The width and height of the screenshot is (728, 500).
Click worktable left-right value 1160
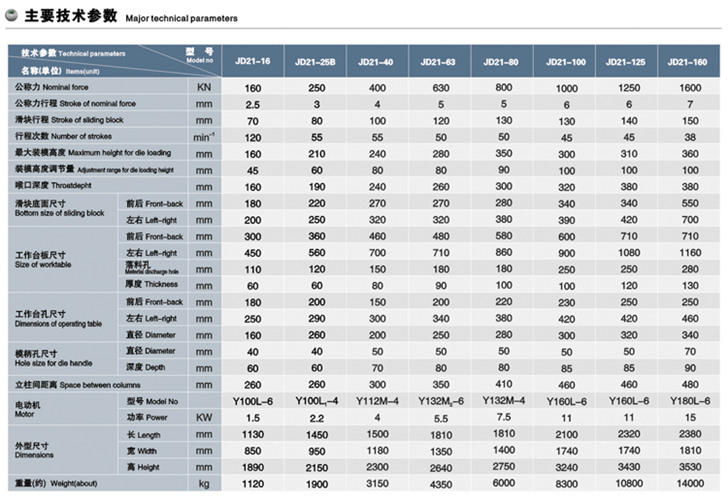(x=690, y=253)
